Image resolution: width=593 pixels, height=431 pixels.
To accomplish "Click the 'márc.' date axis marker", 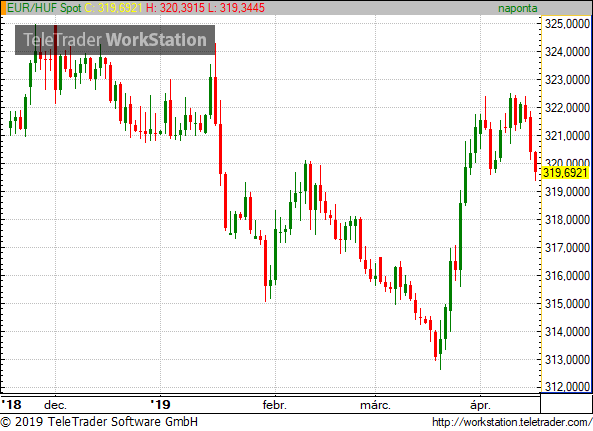I will (x=375, y=405).
